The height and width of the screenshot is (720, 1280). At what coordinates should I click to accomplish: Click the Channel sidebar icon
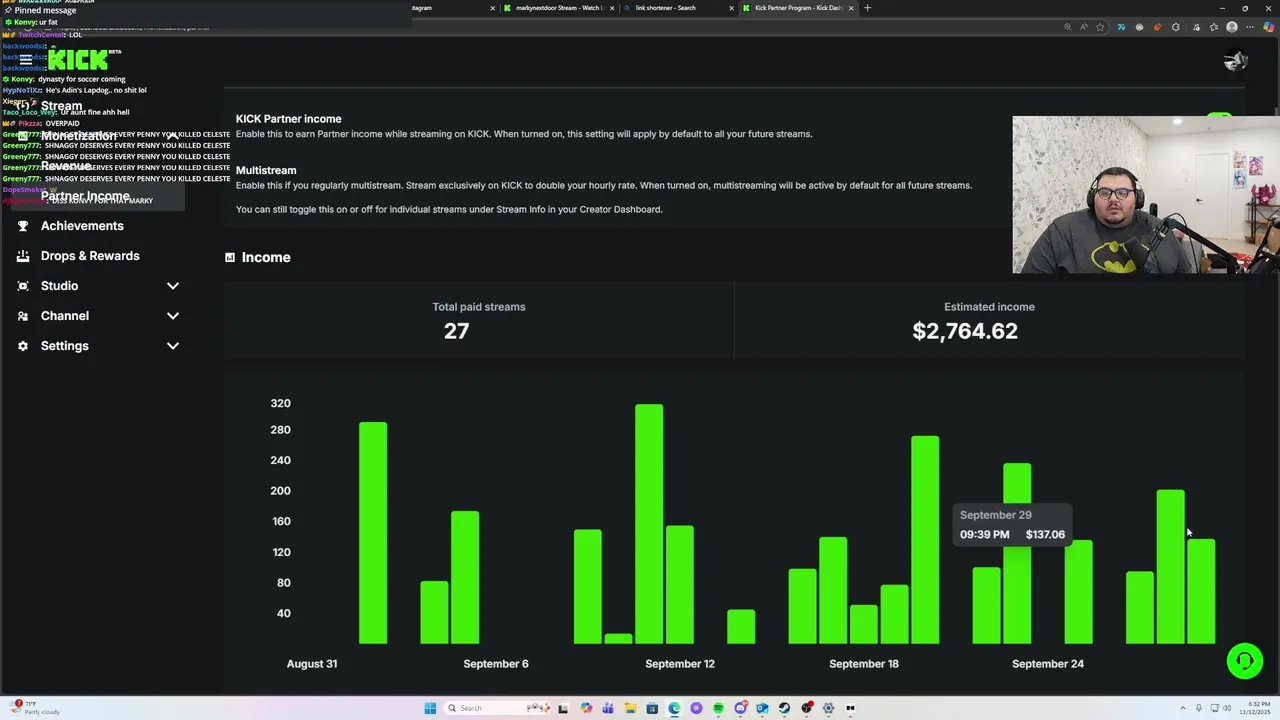coord(23,316)
